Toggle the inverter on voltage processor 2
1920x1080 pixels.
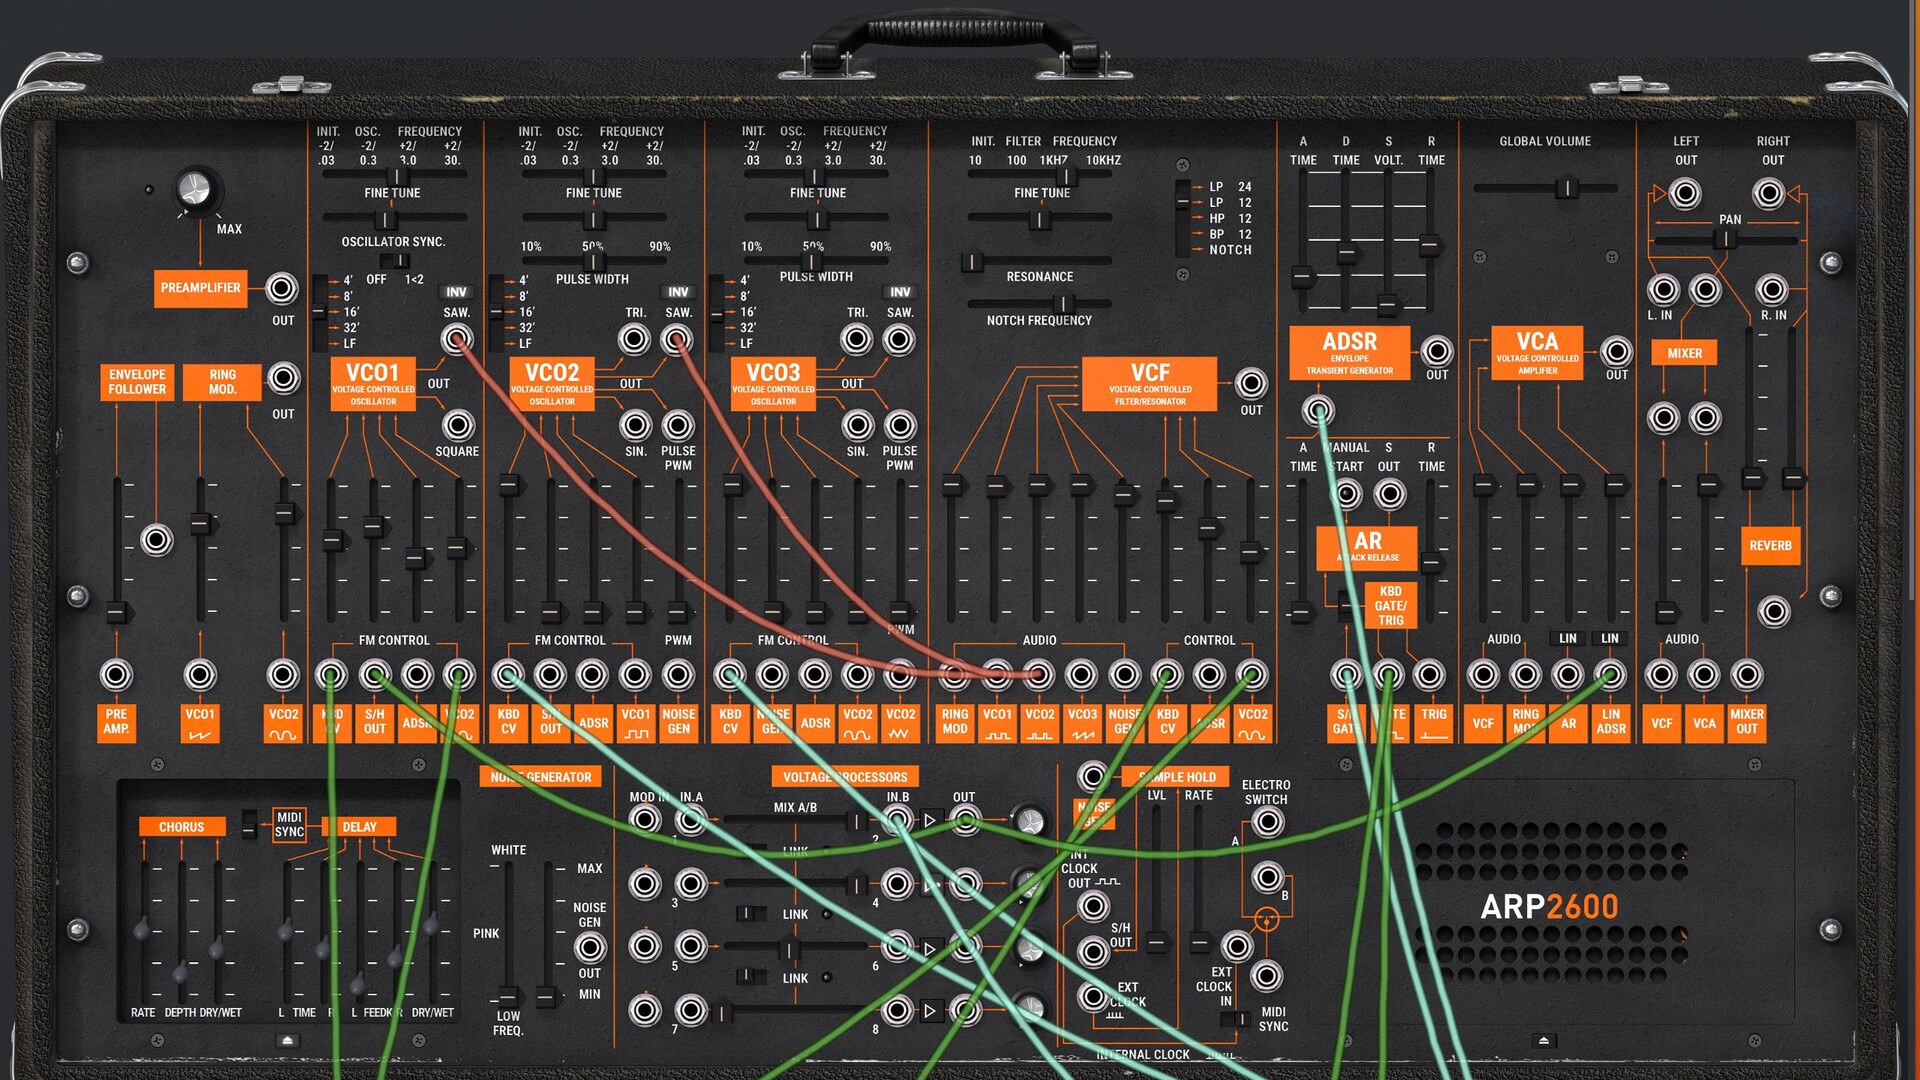click(x=930, y=820)
